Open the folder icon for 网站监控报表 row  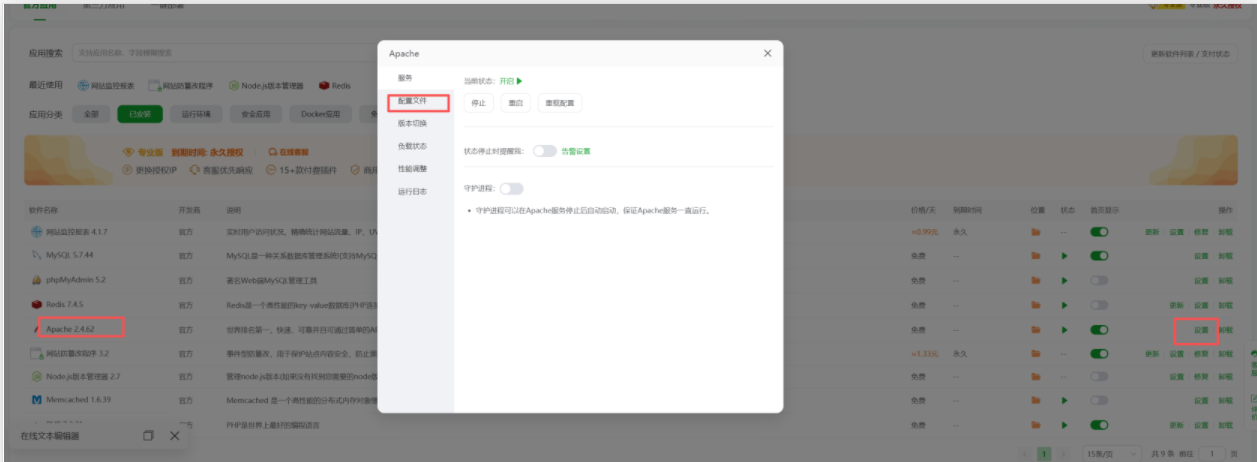pyautogui.click(x=1036, y=232)
